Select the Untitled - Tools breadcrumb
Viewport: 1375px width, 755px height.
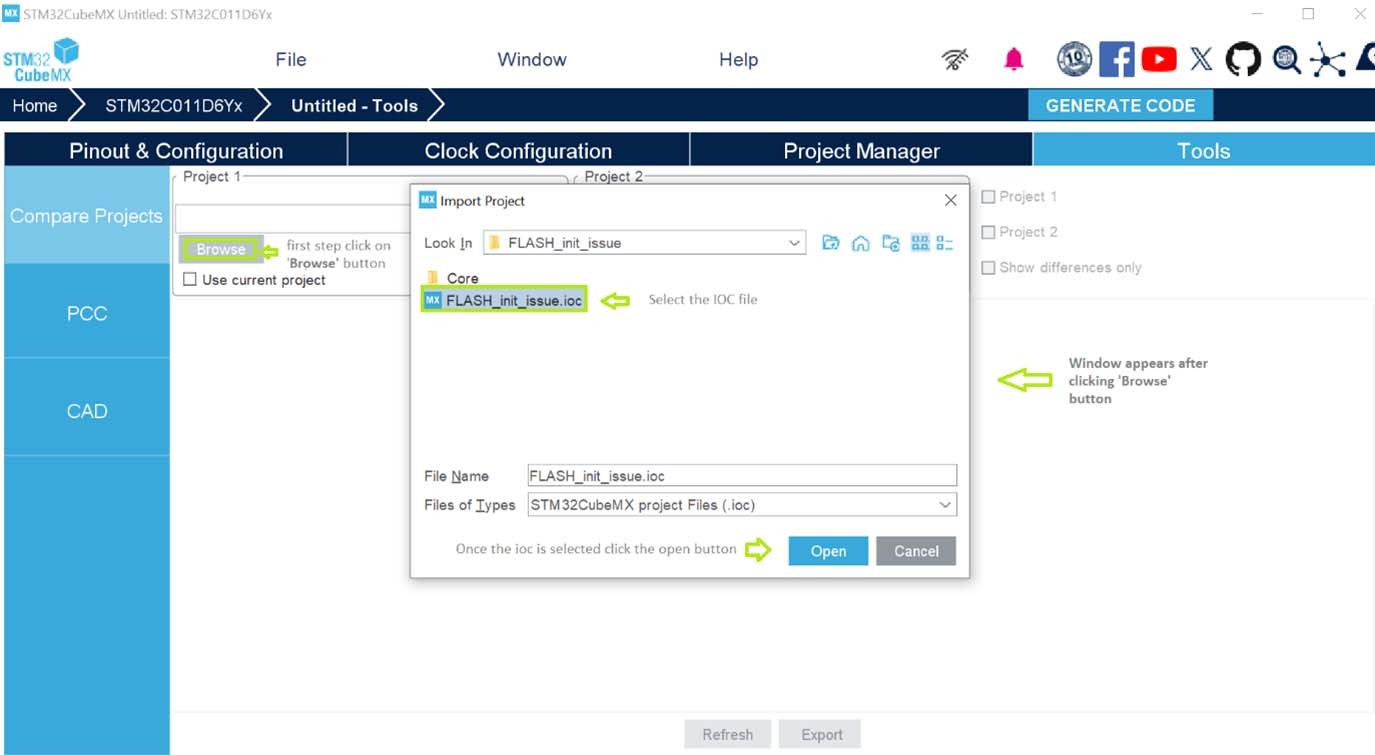[x=354, y=105]
